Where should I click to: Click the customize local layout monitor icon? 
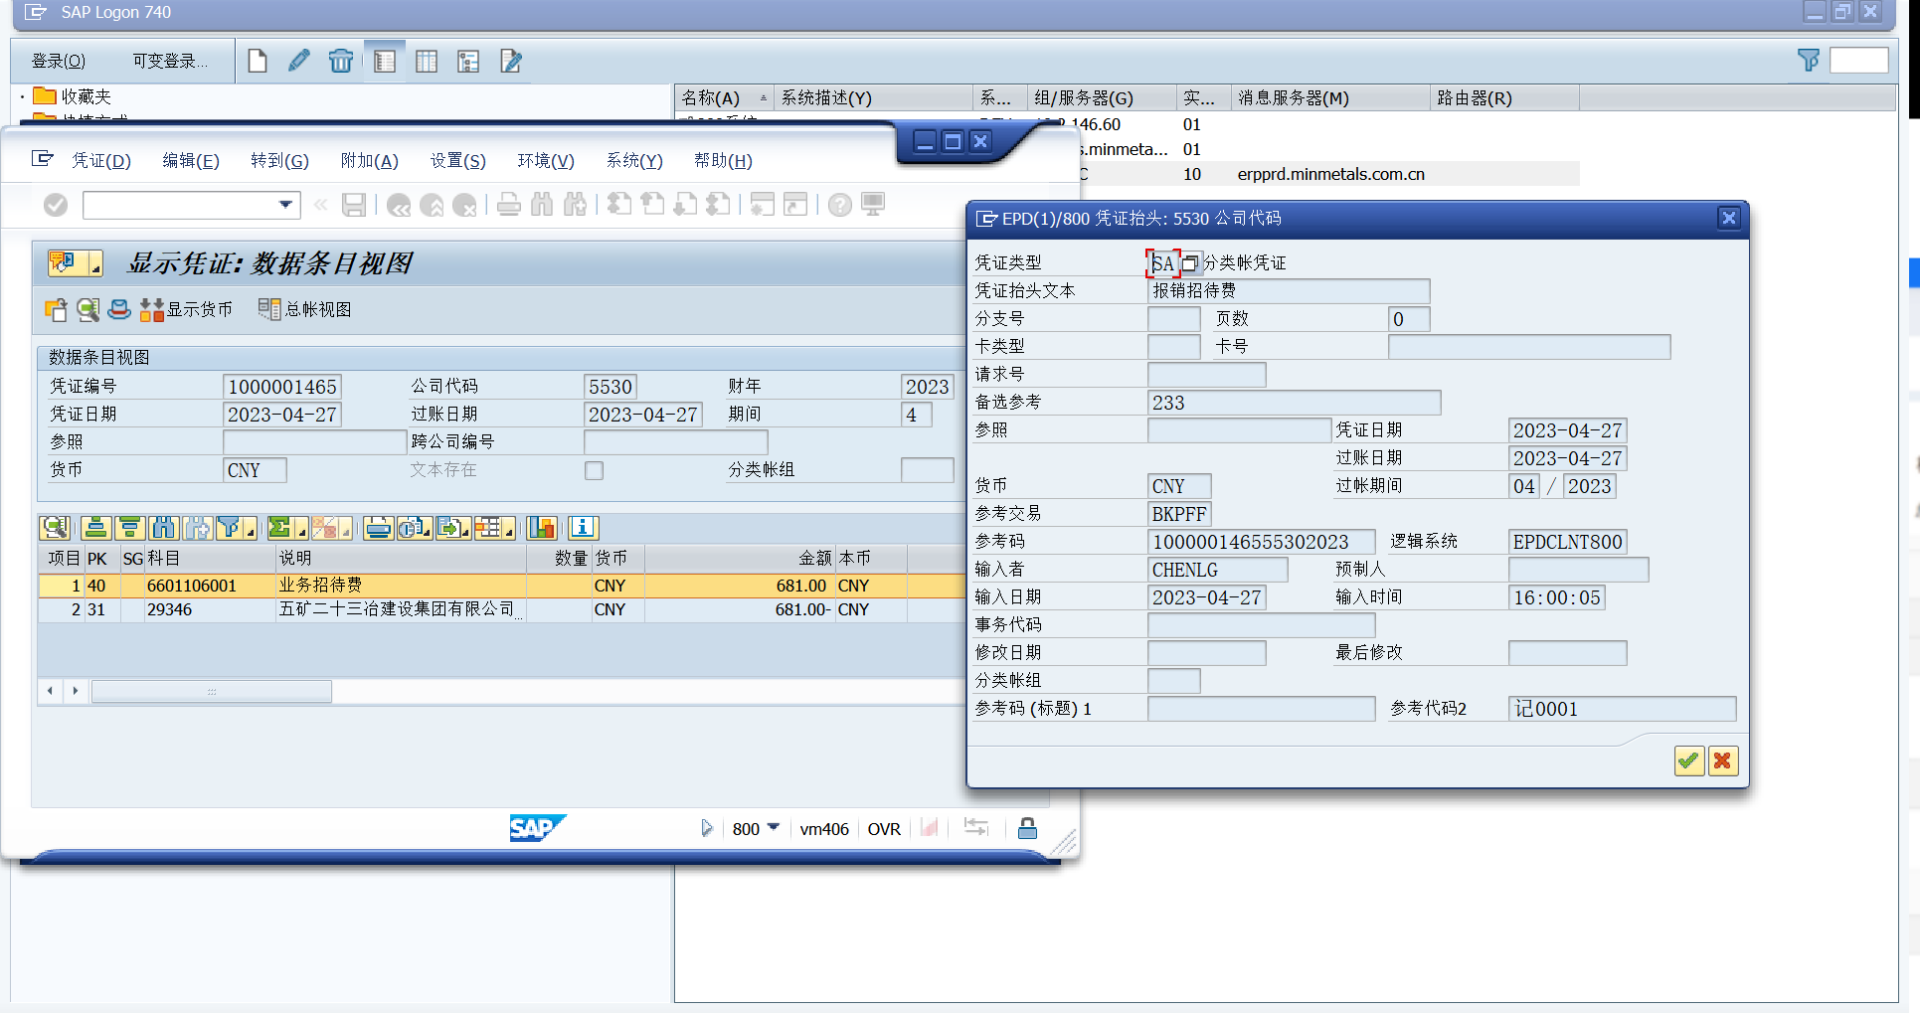873,205
